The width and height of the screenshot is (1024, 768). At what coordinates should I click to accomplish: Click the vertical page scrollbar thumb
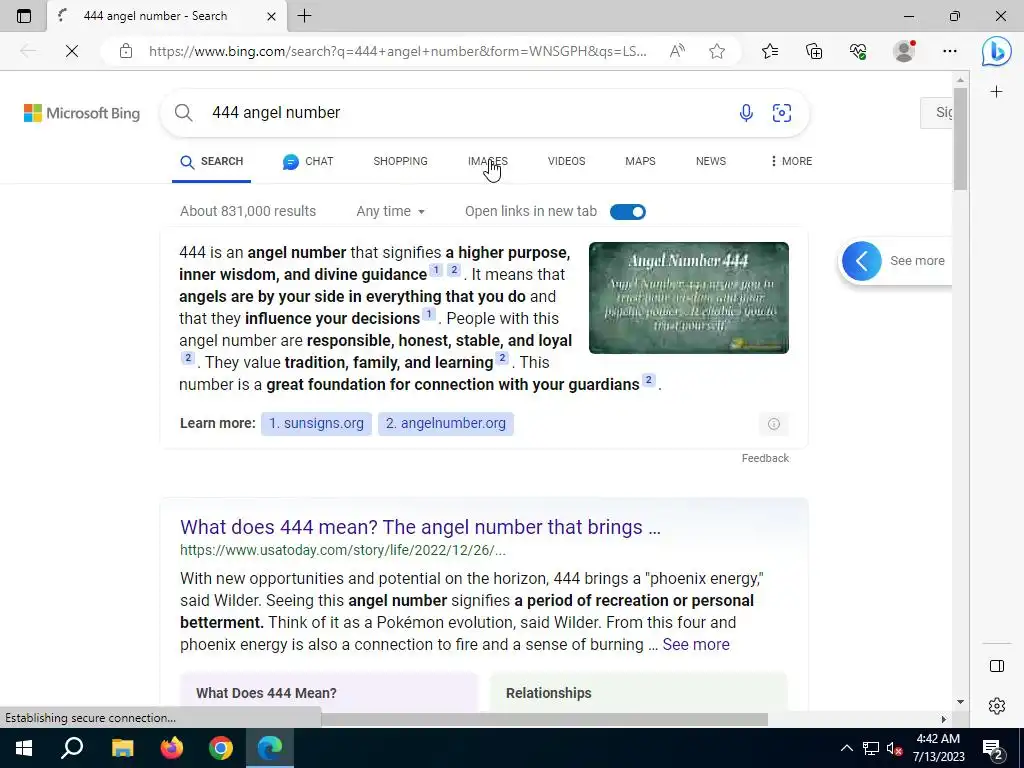click(x=960, y=139)
